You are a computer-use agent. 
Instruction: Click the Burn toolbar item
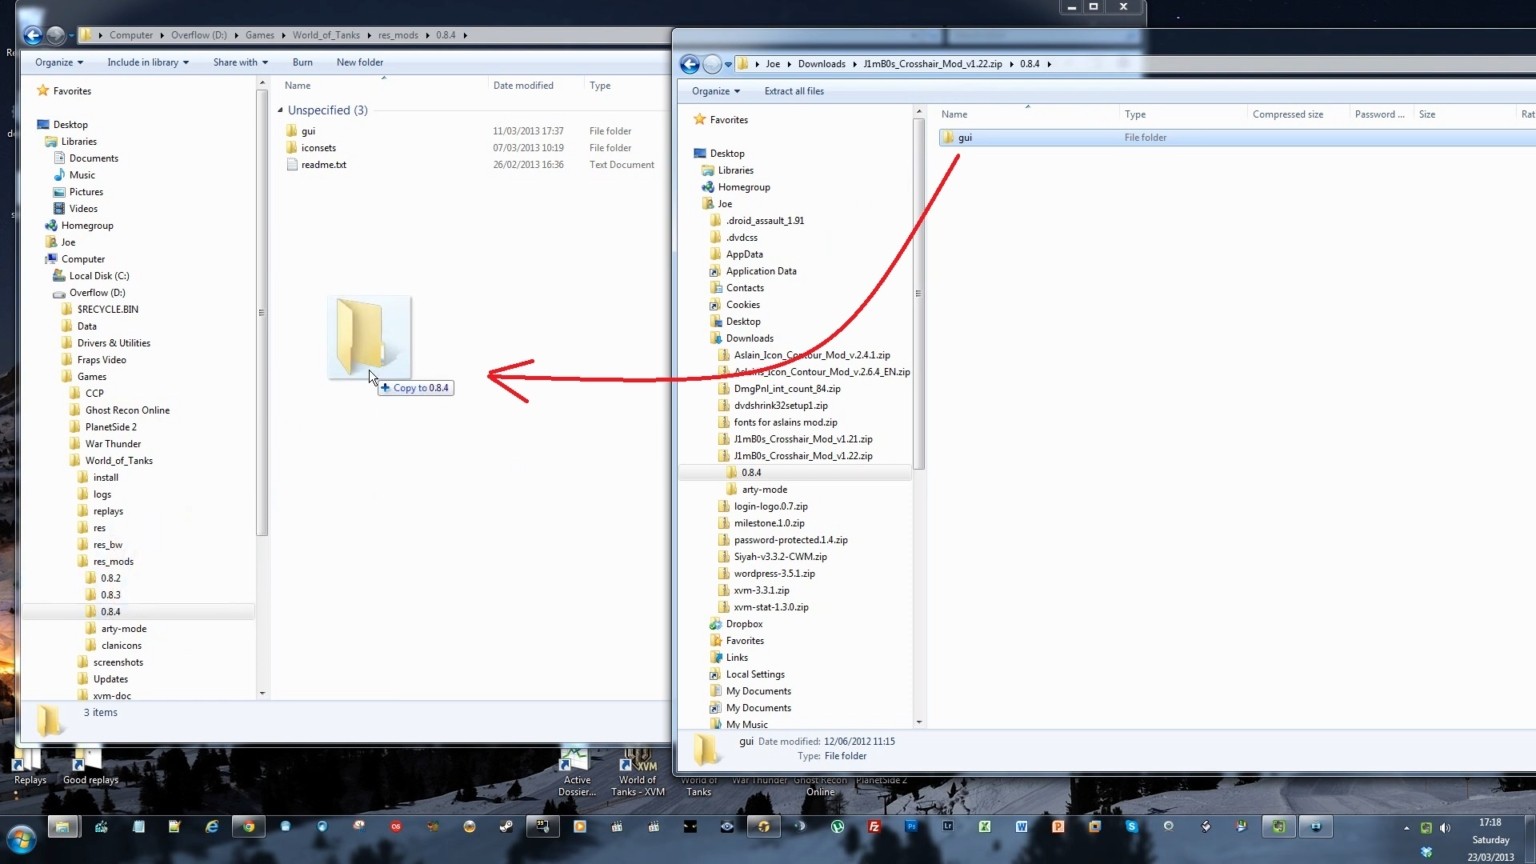pyautogui.click(x=302, y=62)
